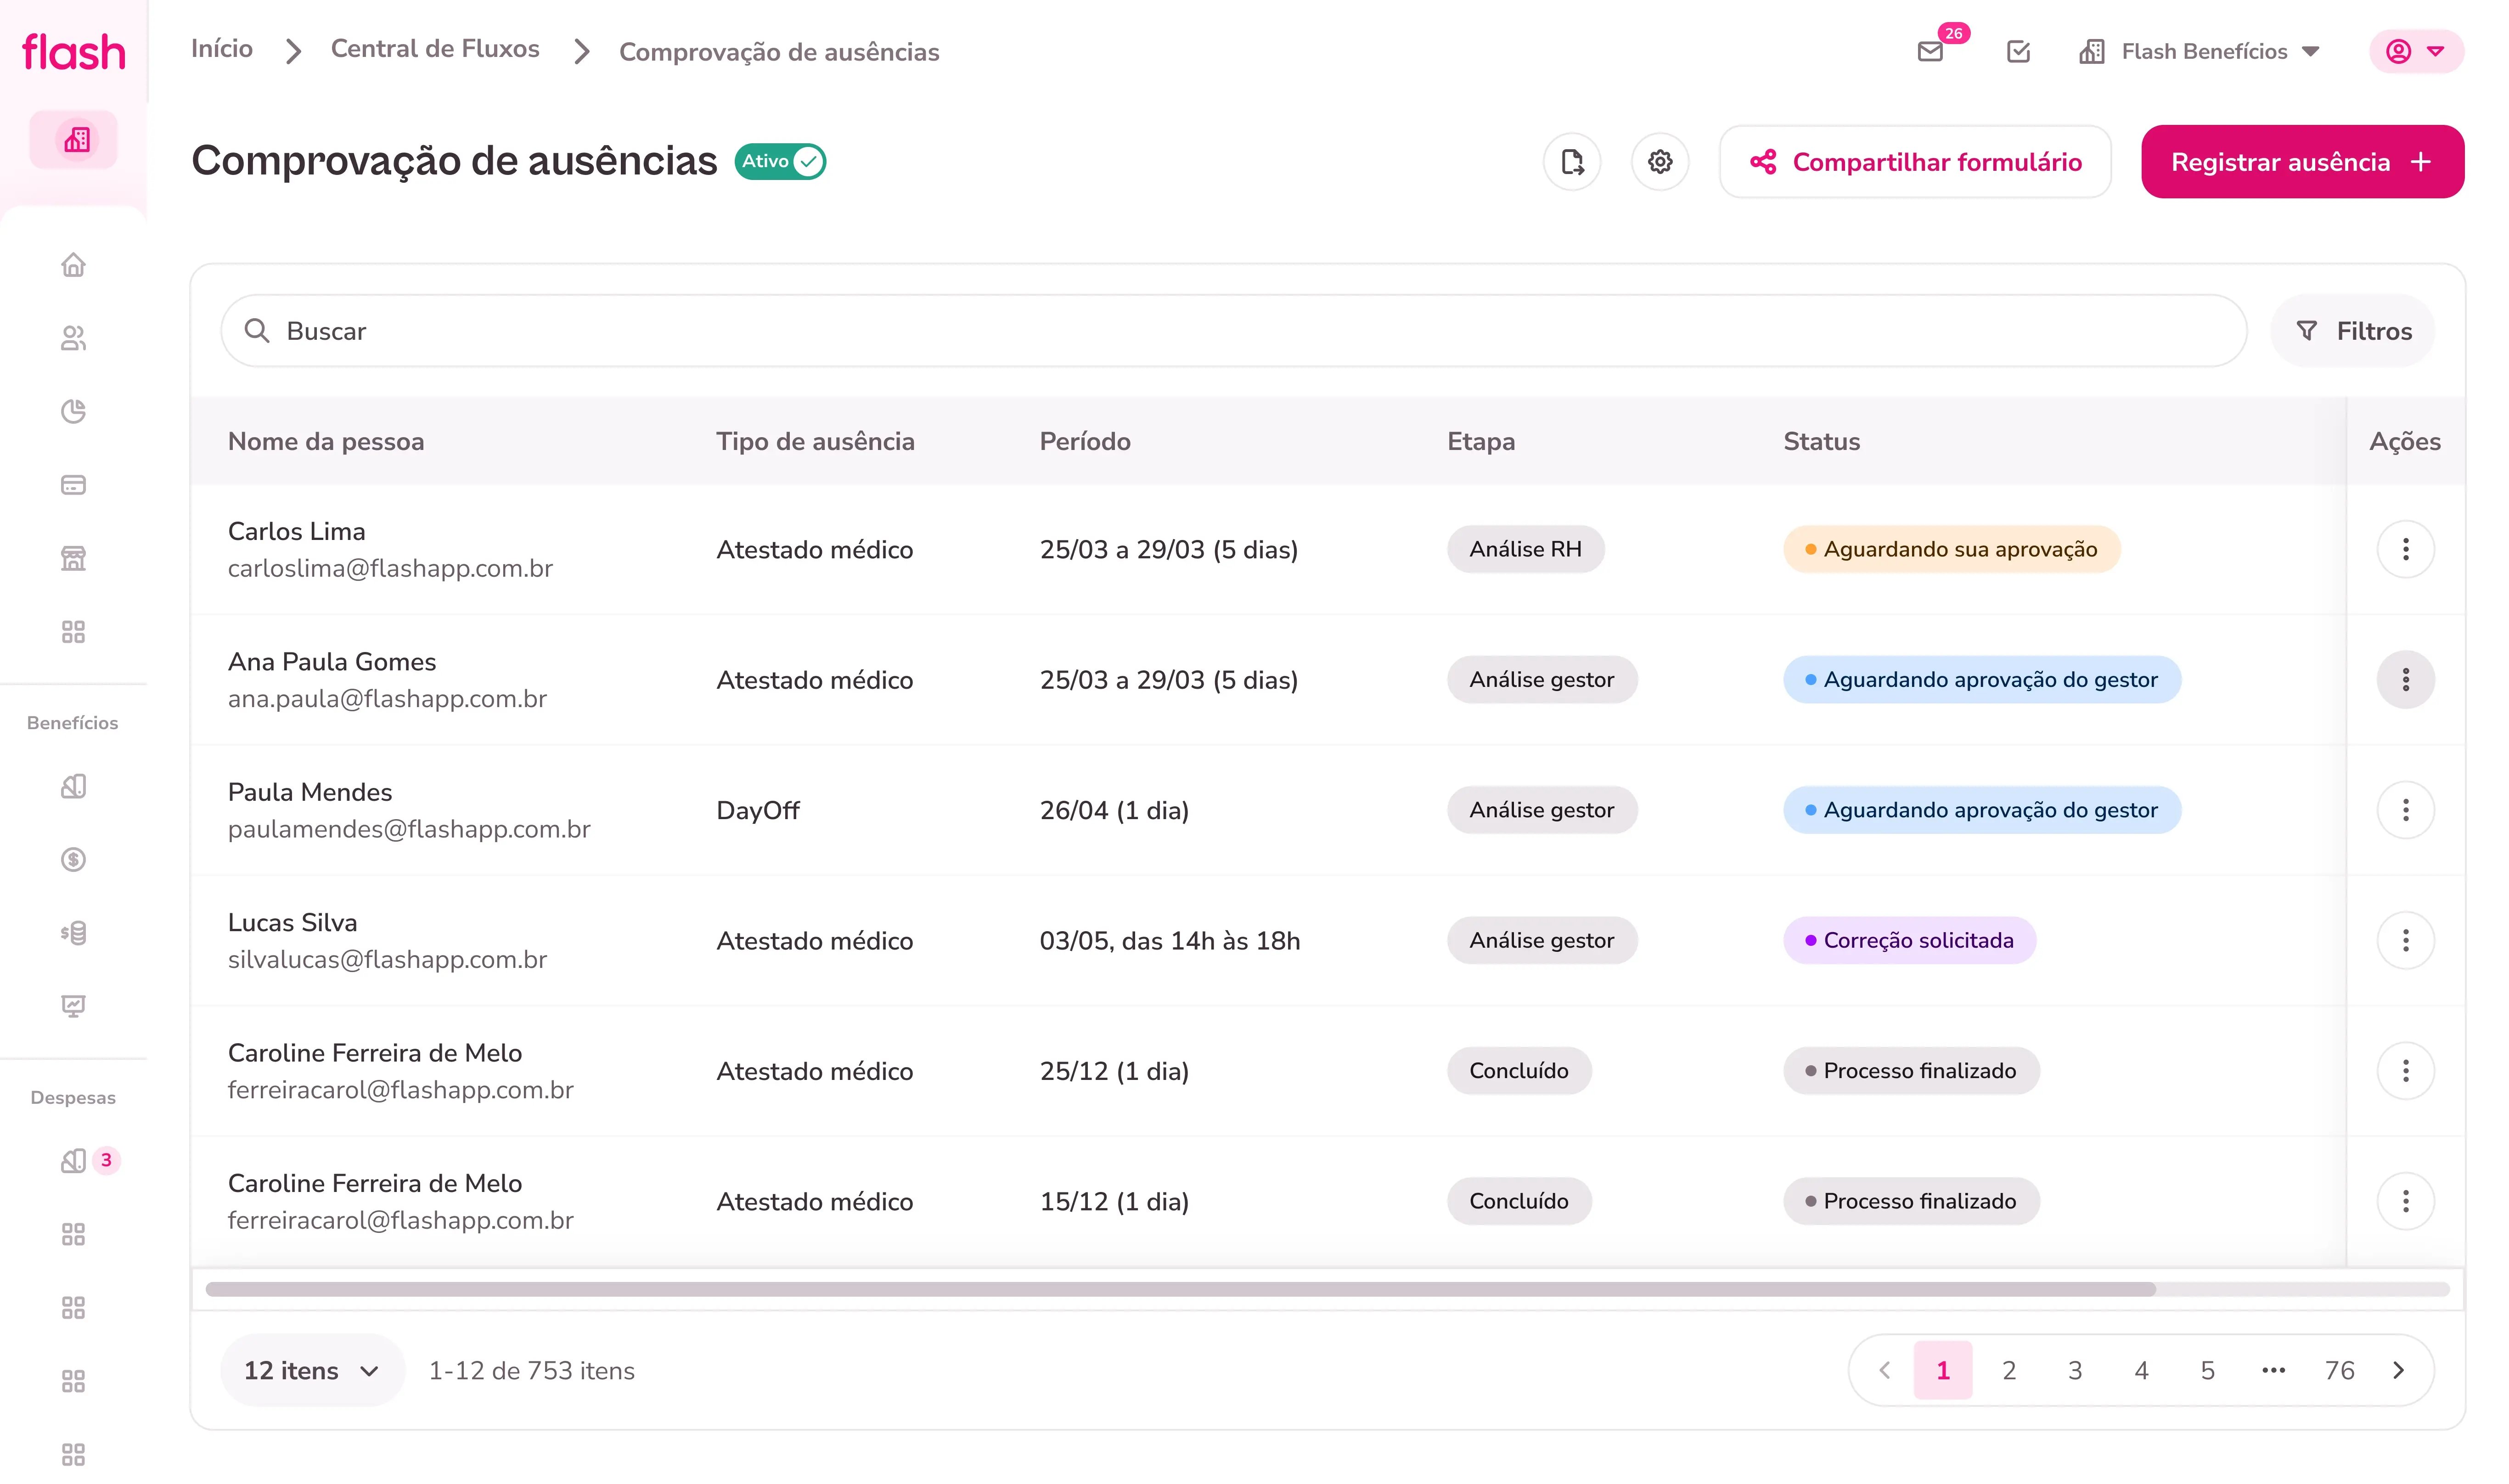This screenshot has height=1484, width=2509.
Task: Go to page 2
Action: (2009, 1370)
